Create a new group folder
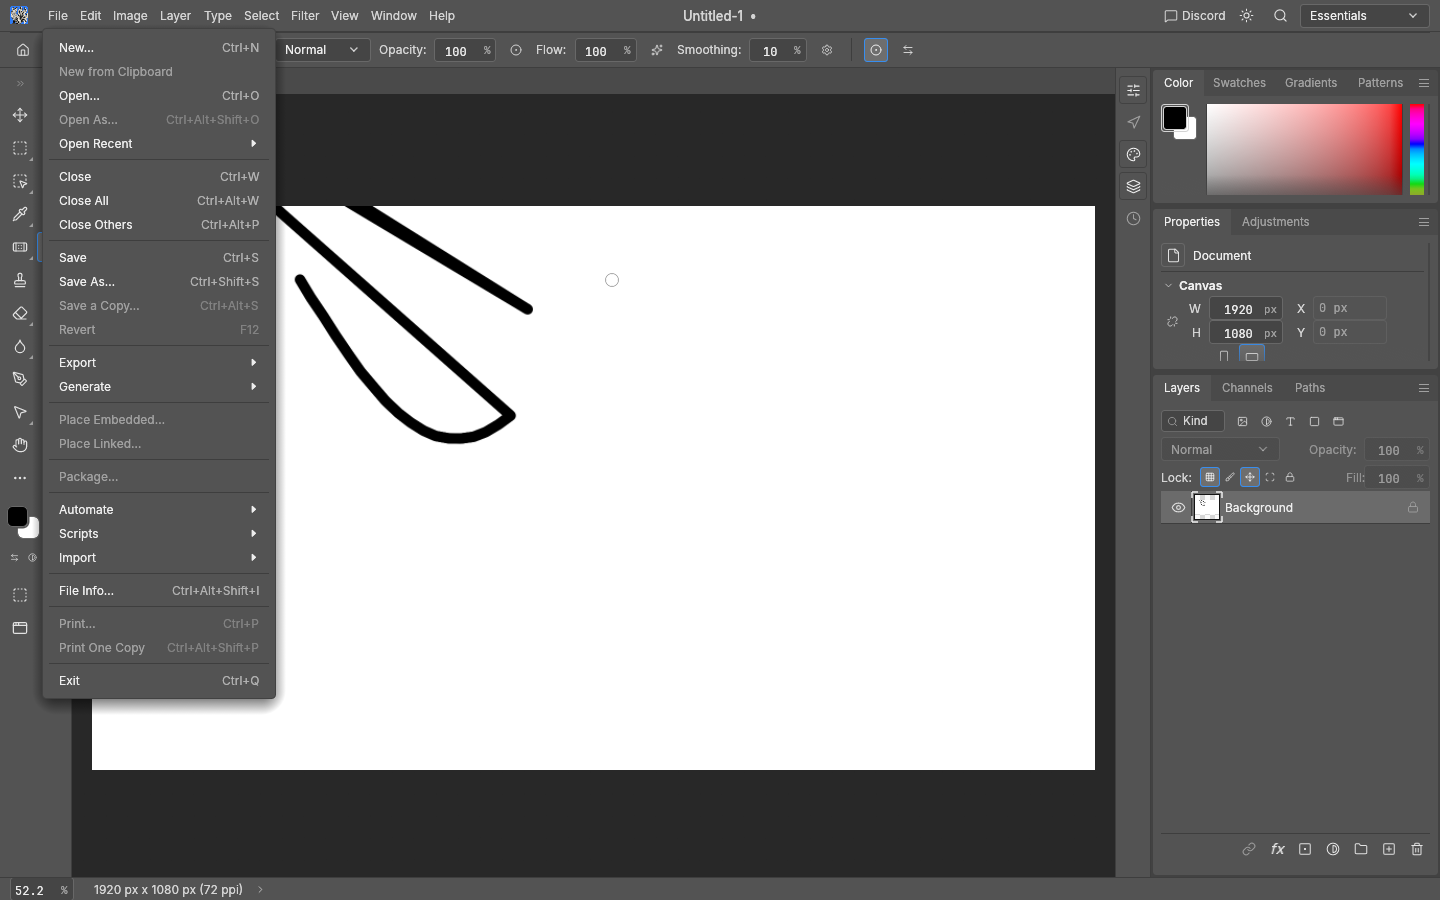This screenshot has height=900, width=1440. coord(1361,849)
